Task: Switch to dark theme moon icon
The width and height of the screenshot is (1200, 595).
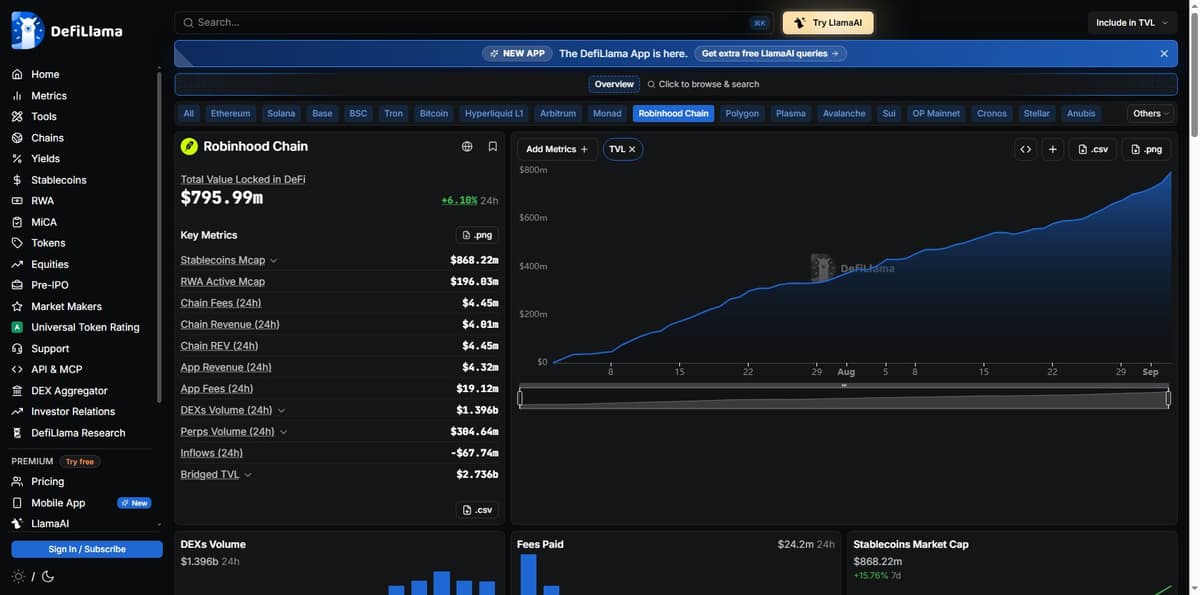Action: click(x=48, y=577)
